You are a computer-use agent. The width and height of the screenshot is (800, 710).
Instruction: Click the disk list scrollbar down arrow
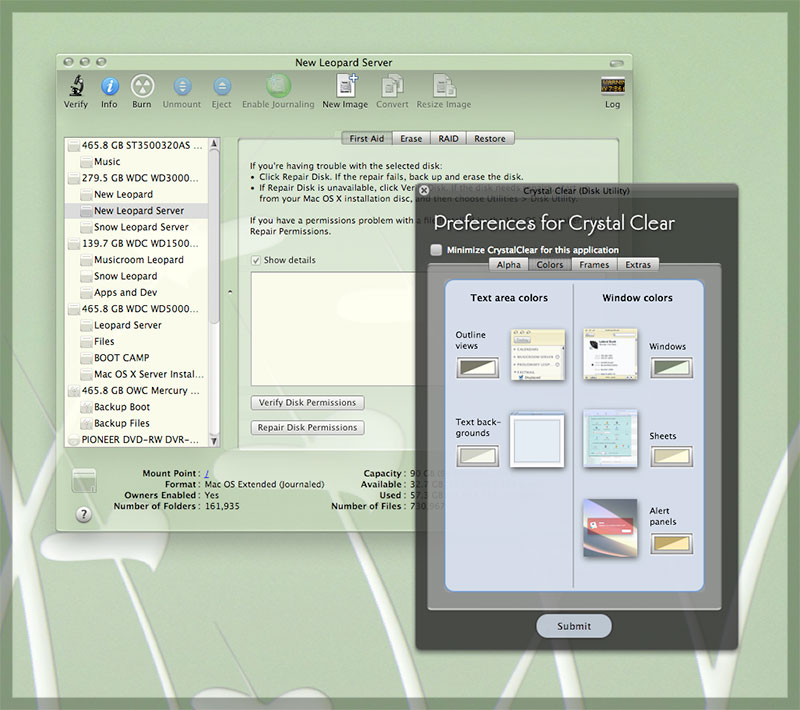(x=214, y=441)
